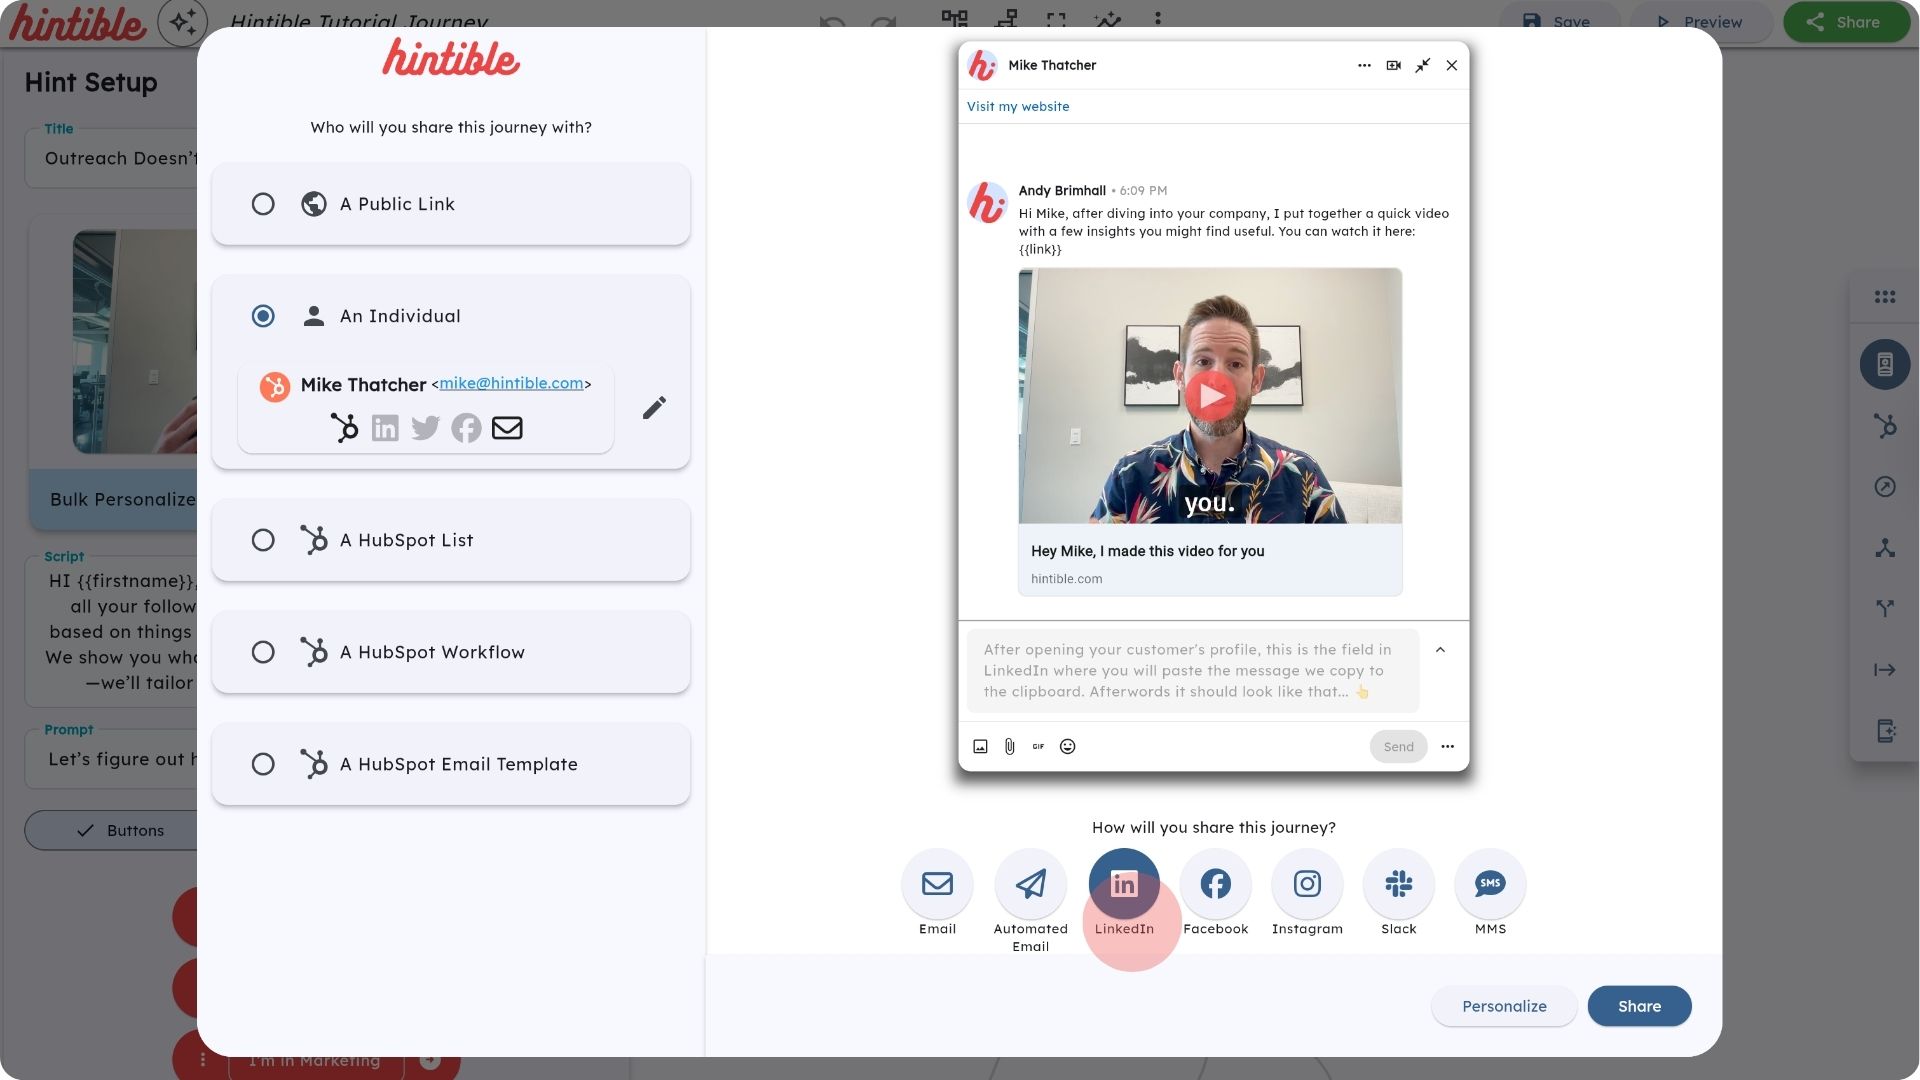The width and height of the screenshot is (1920, 1080).
Task: Open the top toolbar three-dot overflow menu
Action: tap(1157, 17)
